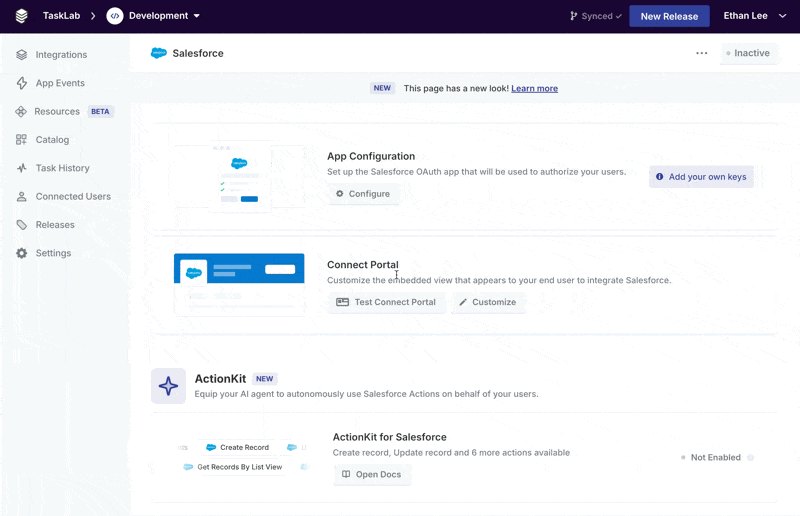Click the window icon on Test Connect Portal
Screen dimensions: 800x516
pos(342,302)
